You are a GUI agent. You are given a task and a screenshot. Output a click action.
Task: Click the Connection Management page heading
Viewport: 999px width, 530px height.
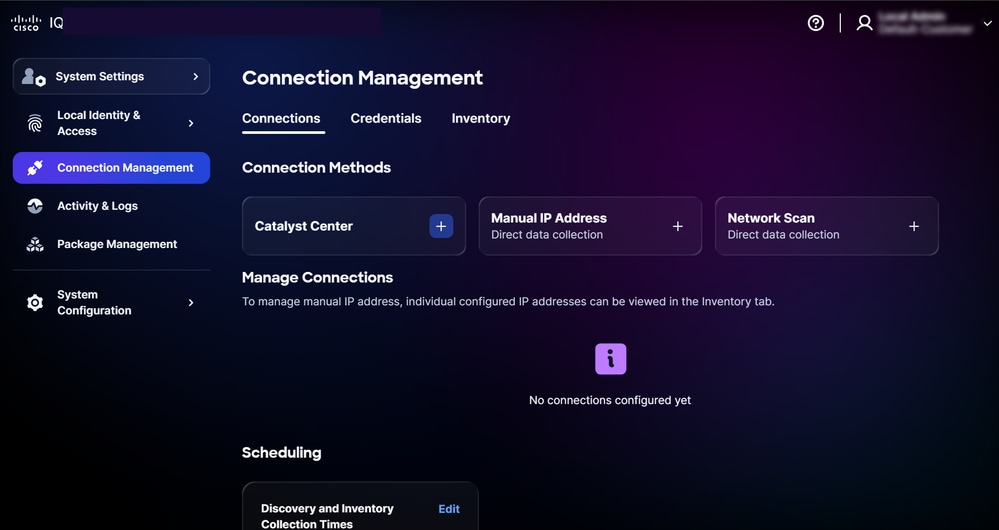pos(363,78)
